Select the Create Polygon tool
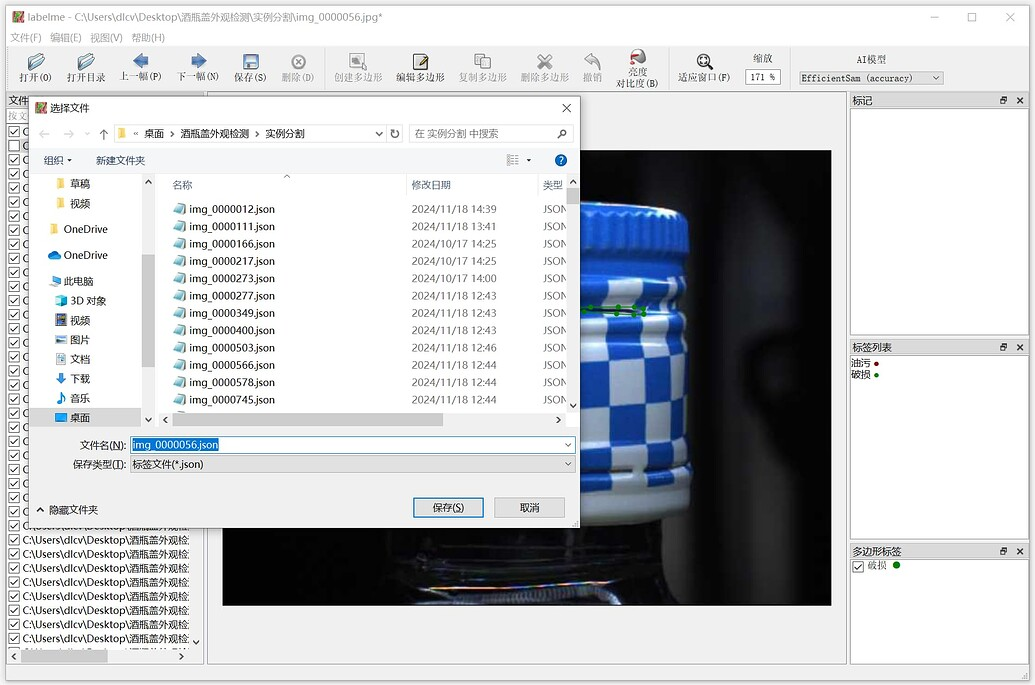Image resolution: width=1035 pixels, height=685 pixels. 358,61
